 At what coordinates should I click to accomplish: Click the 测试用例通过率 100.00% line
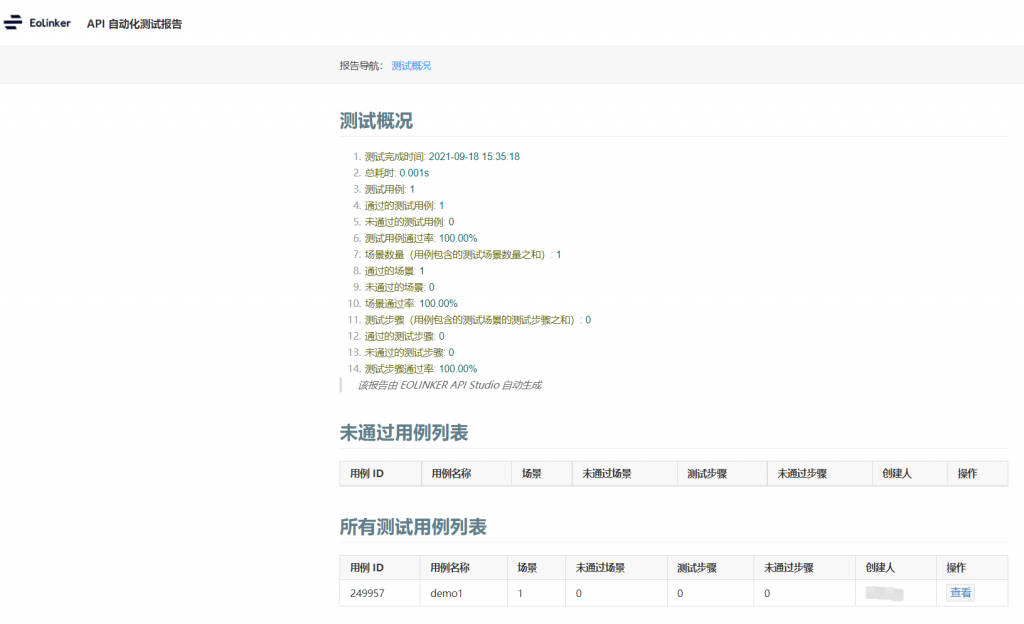421,238
